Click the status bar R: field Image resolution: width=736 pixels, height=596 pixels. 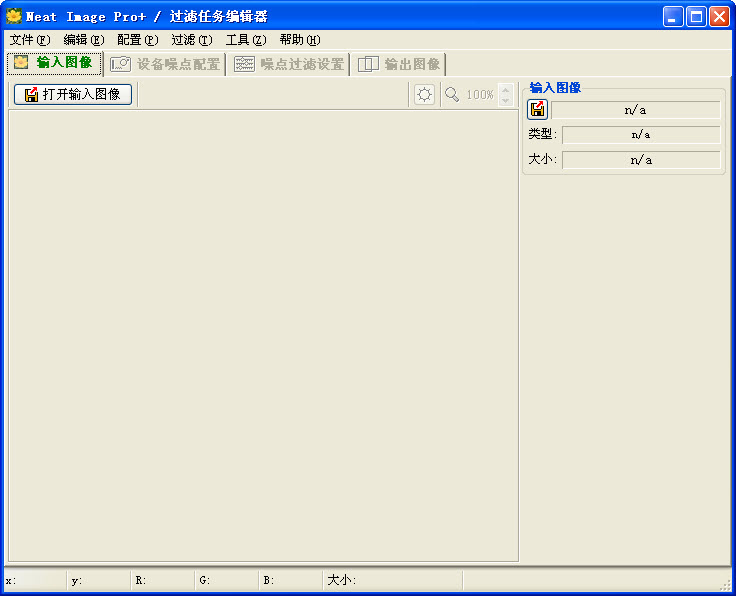[x=163, y=581]
